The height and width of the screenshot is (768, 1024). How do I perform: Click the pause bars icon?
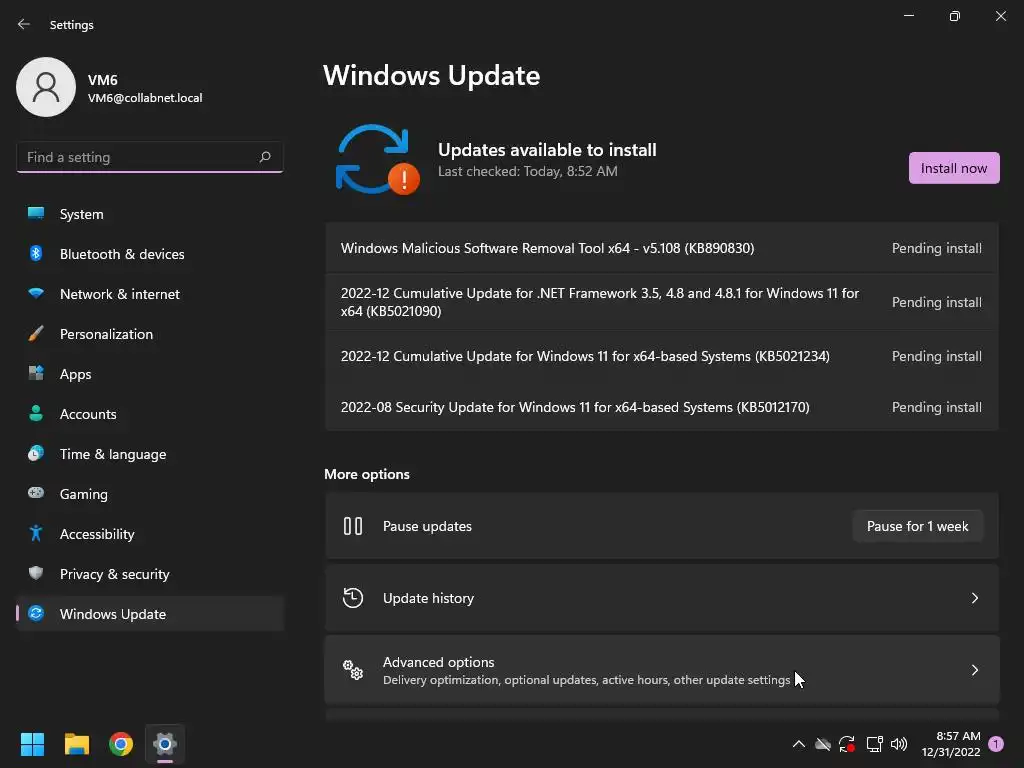pos(353,526)
